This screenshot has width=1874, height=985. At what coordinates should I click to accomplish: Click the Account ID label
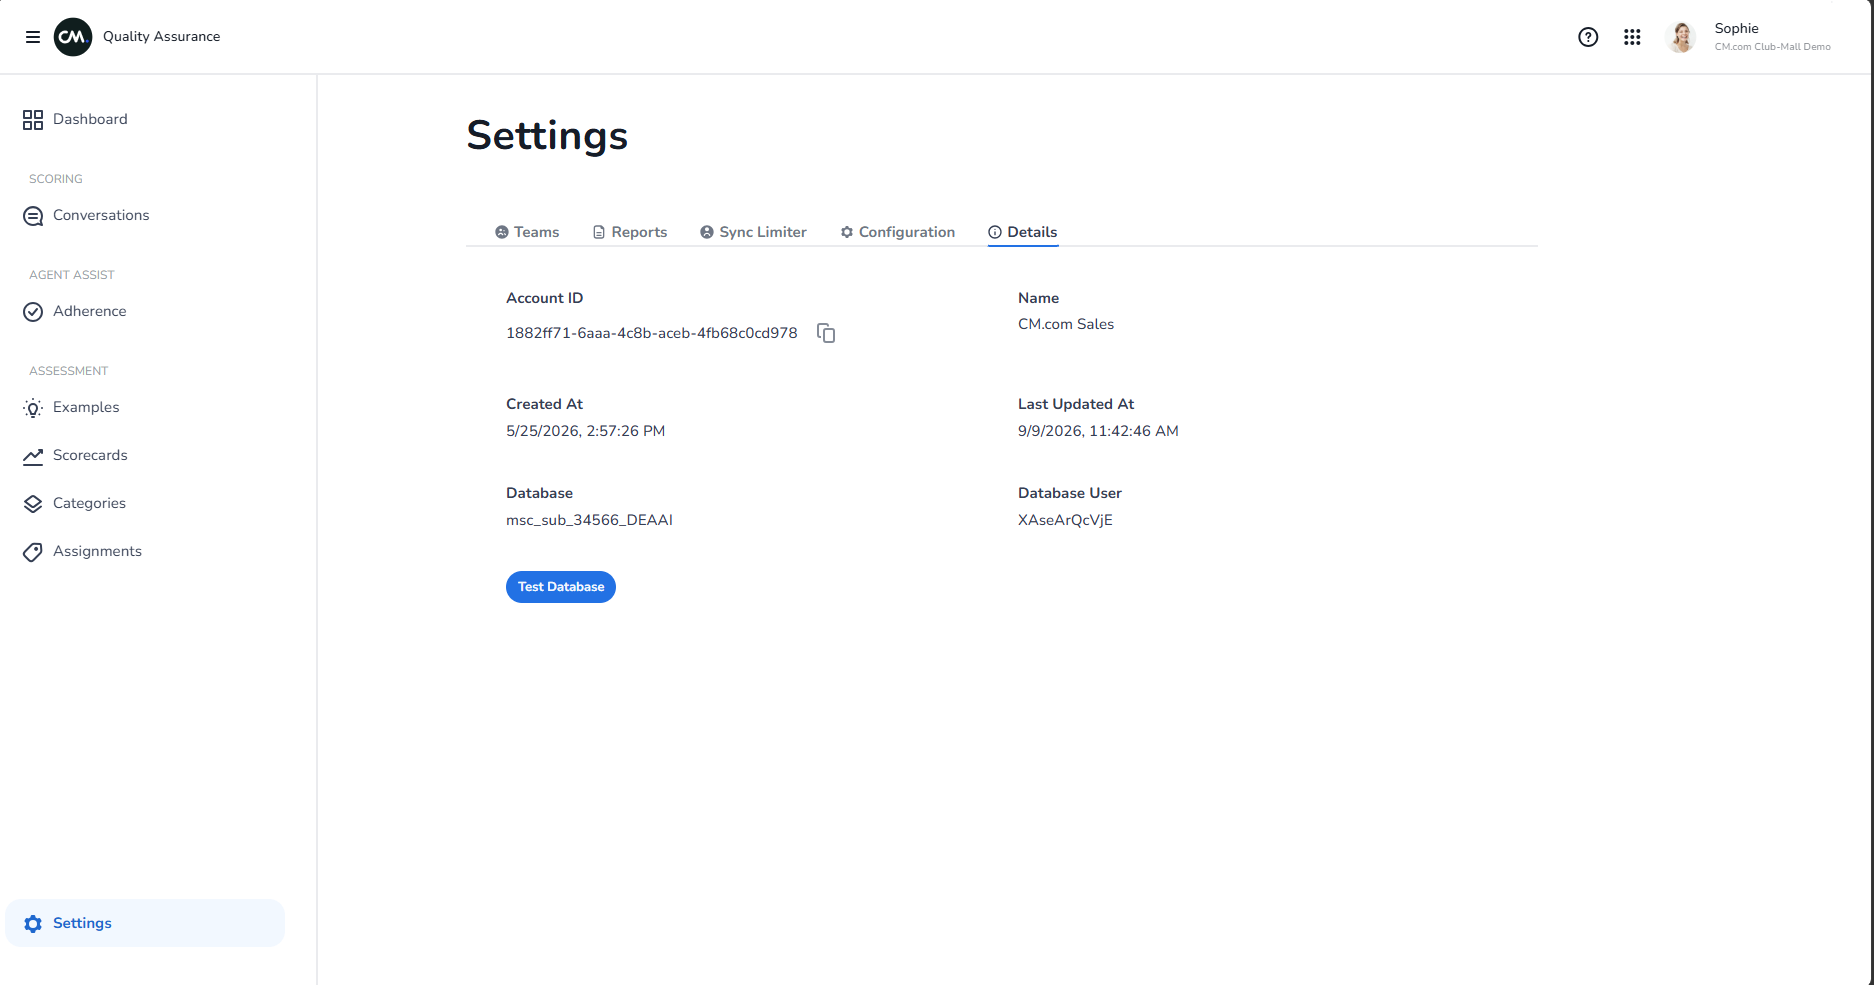tap(544, 298)
